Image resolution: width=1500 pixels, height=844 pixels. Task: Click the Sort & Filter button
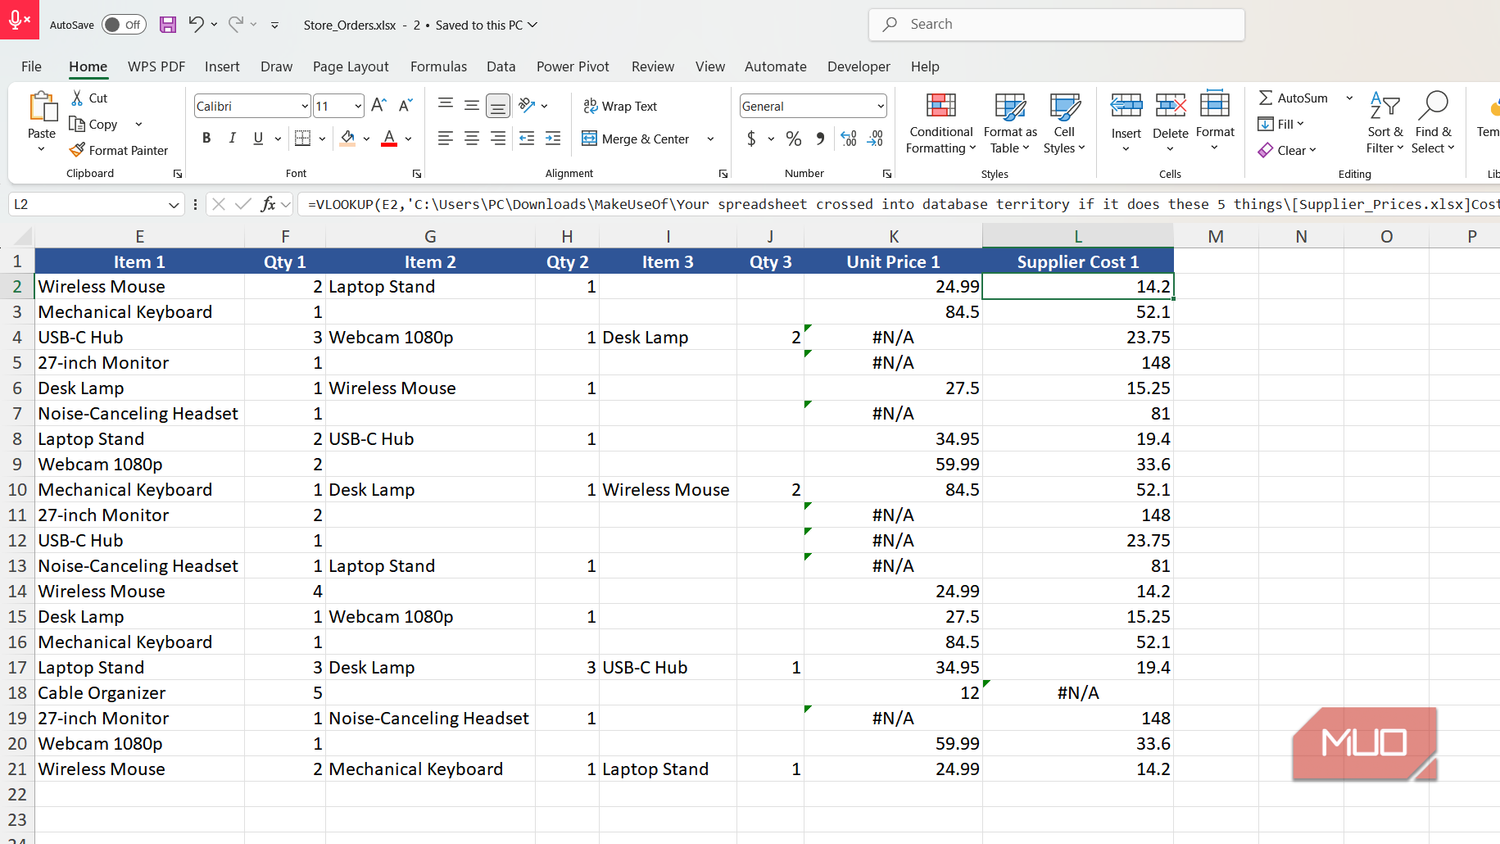coord(1385,122)
